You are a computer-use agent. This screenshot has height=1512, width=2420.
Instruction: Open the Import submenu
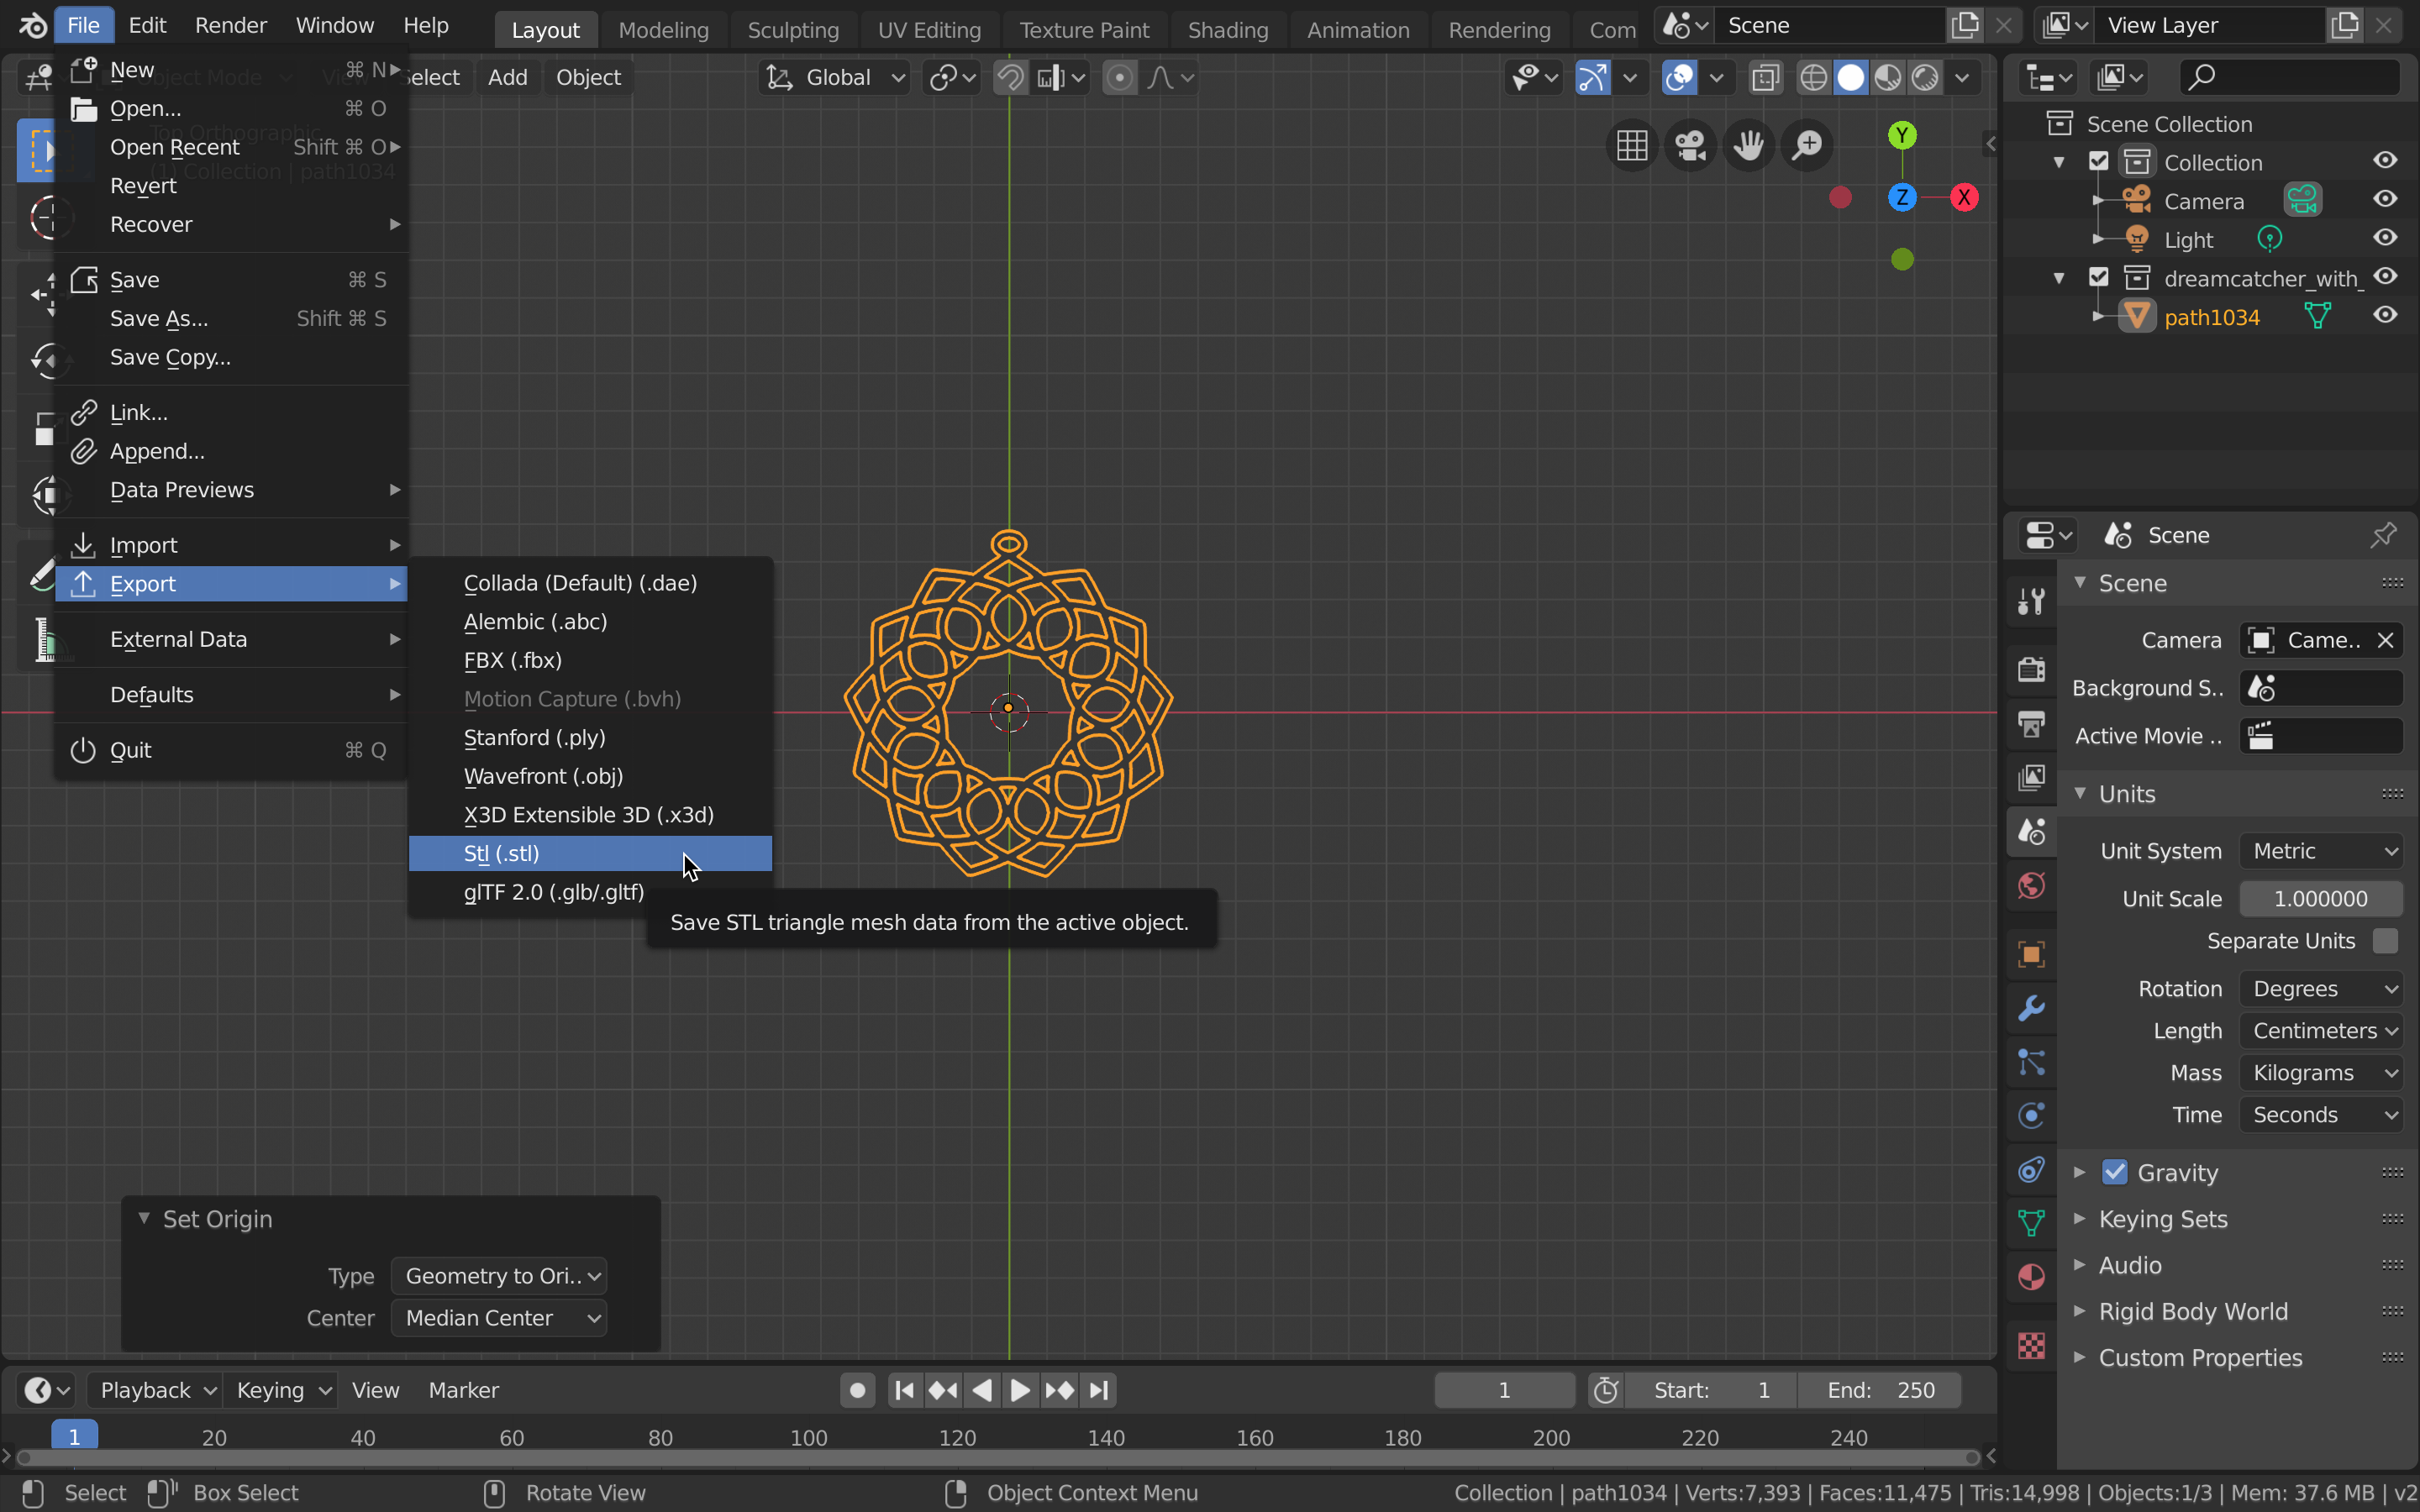coord(231,545)
